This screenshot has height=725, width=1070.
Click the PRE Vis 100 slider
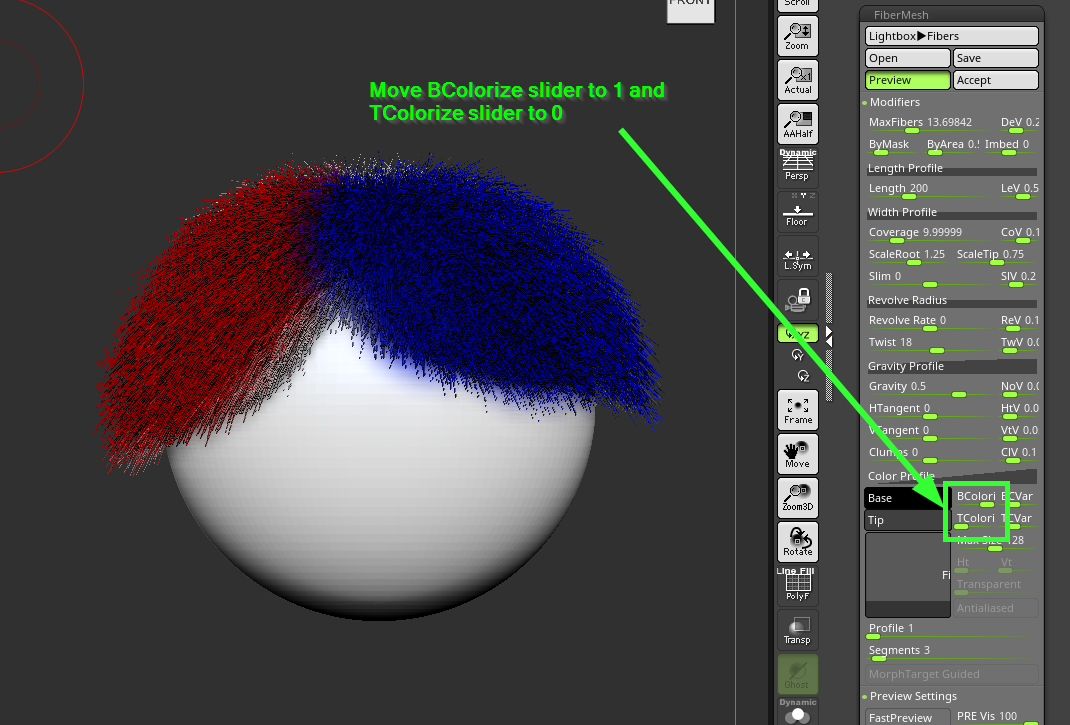[996, 717]
